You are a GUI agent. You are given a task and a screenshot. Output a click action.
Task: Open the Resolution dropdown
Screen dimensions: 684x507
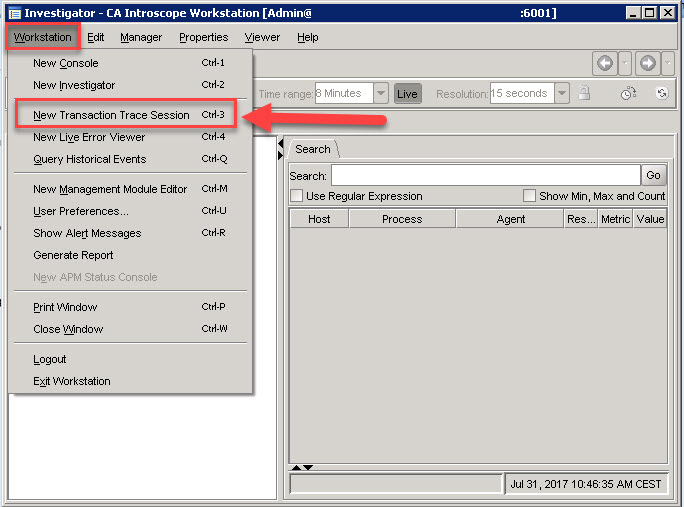[562, 93]
